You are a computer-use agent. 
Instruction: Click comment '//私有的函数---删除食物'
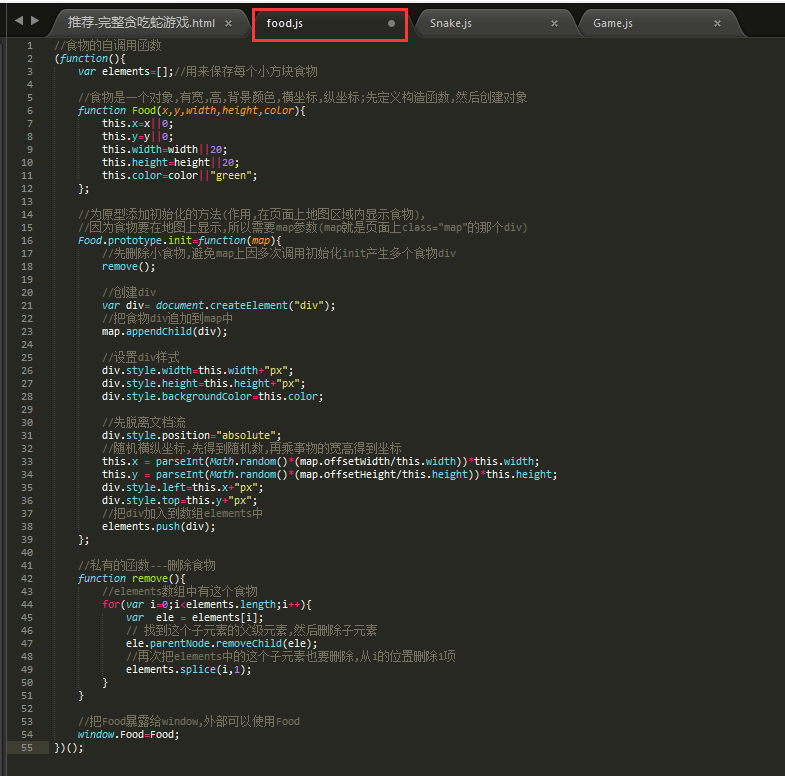tap(147, 565)
